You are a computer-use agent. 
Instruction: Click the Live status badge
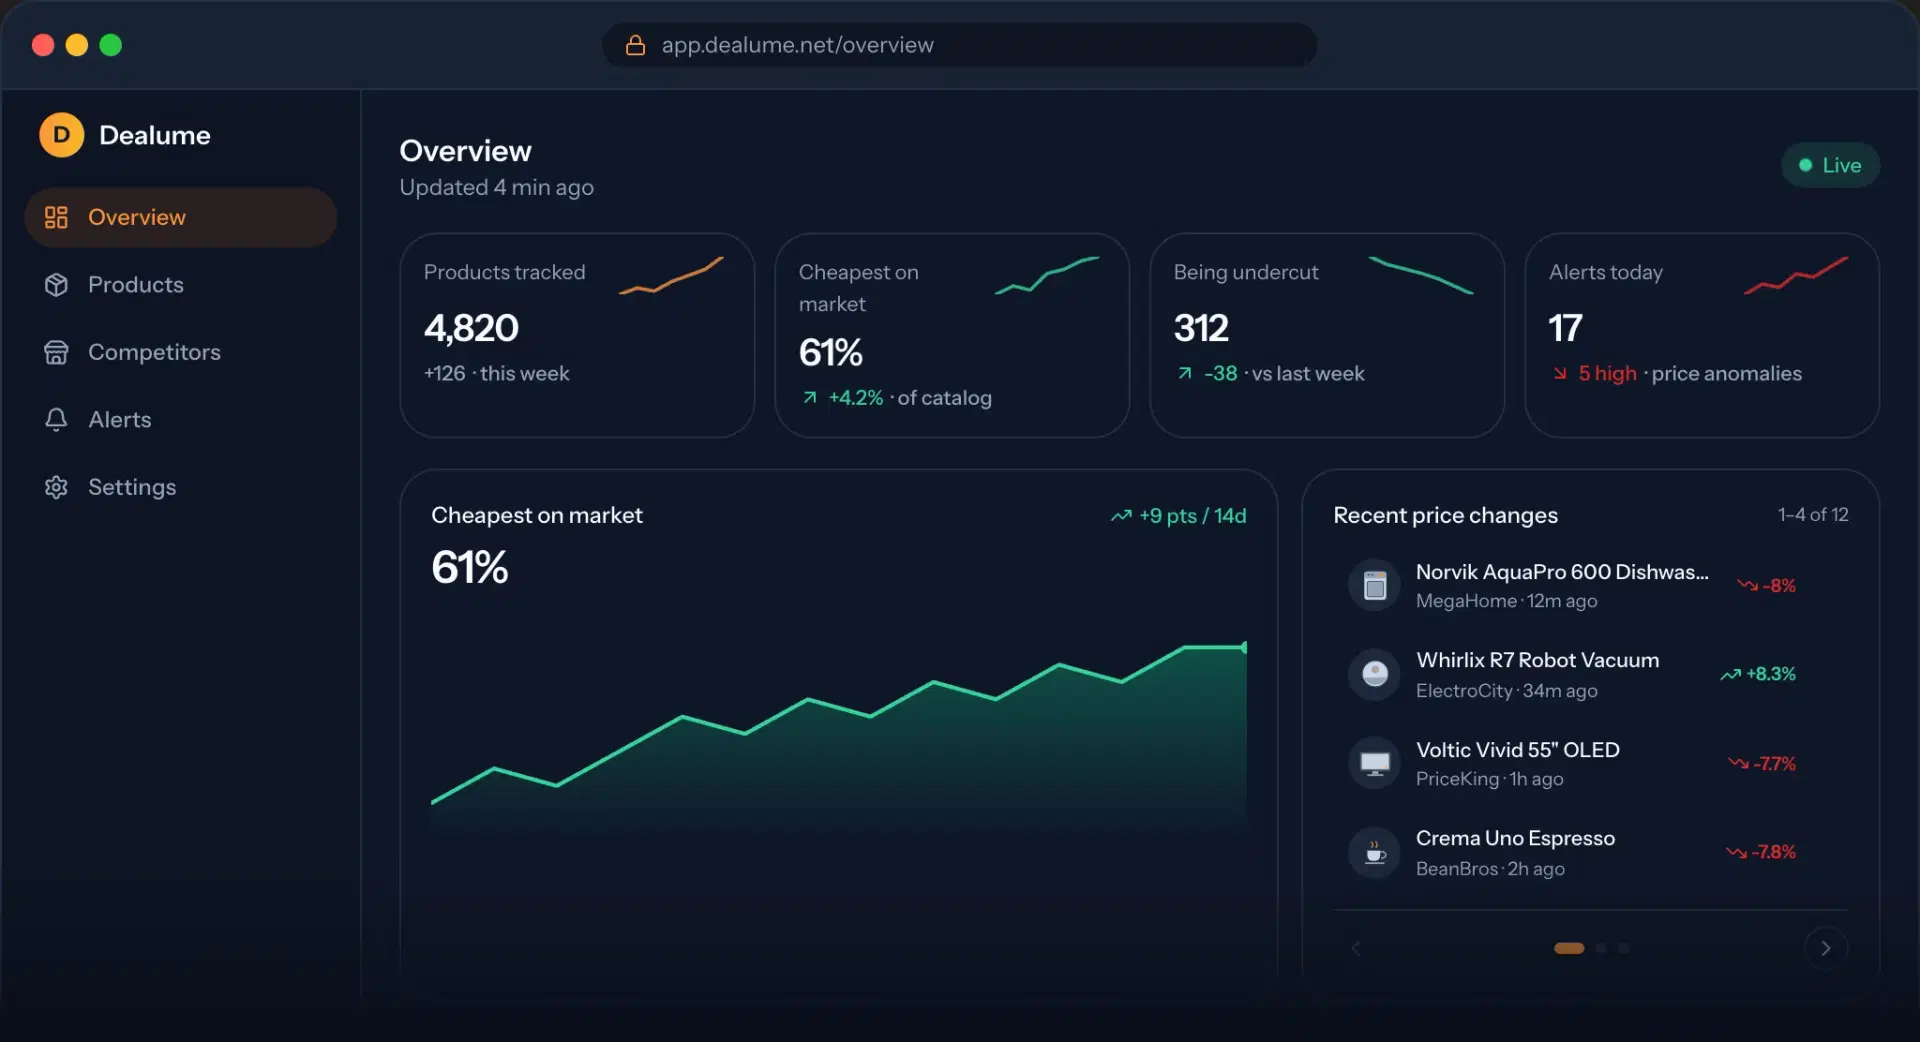1830,165
